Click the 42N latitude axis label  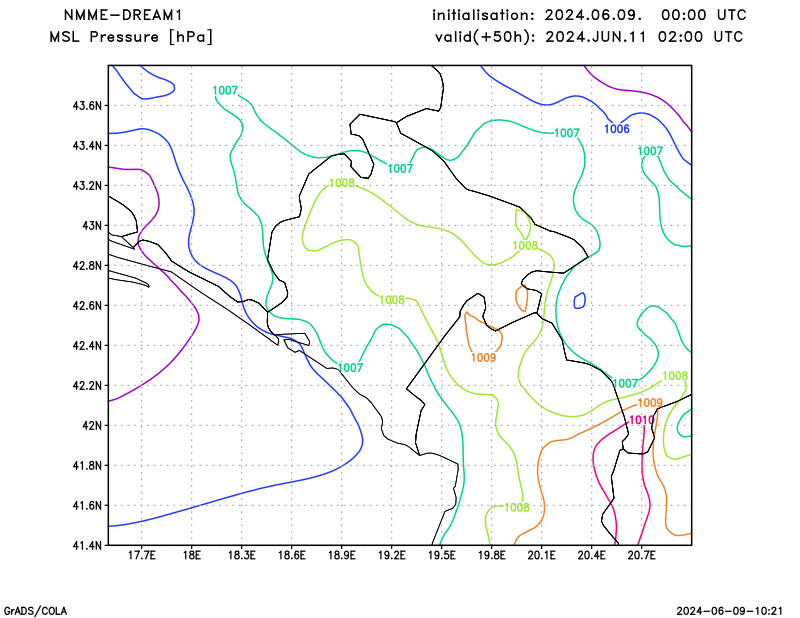click(92, 426)
